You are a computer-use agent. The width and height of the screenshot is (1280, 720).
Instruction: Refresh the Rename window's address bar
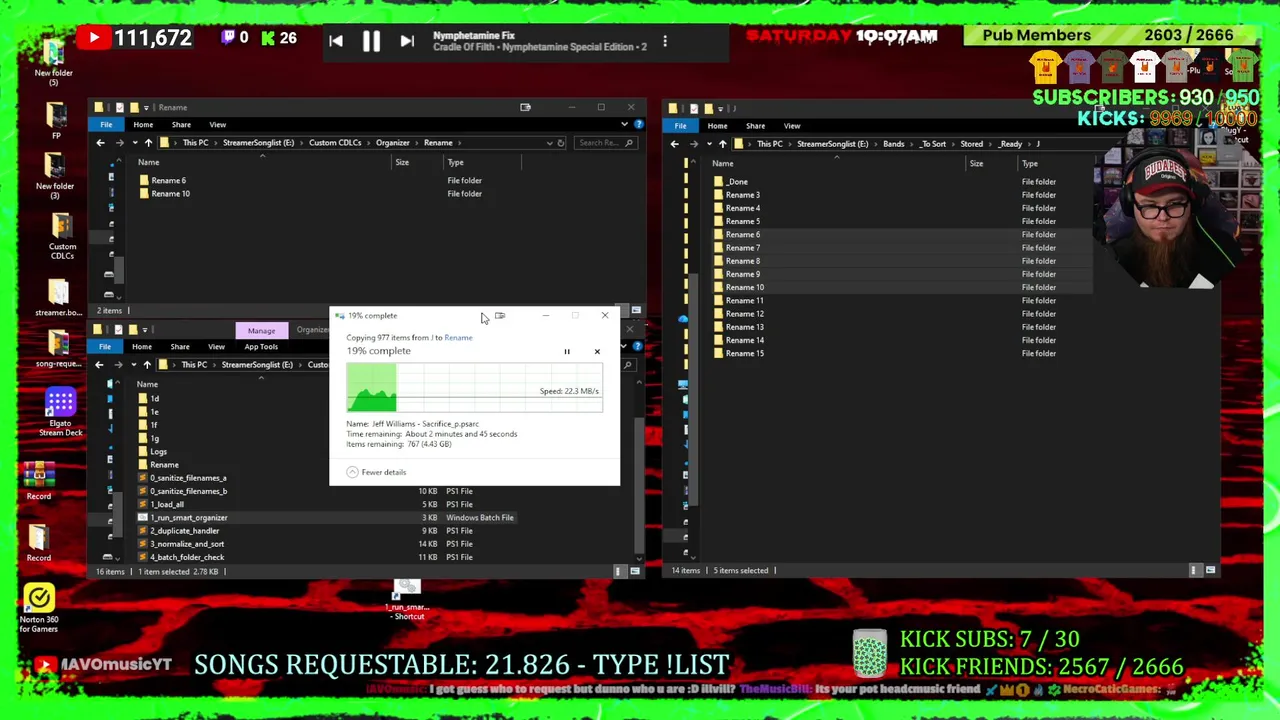tap(560, 143)
